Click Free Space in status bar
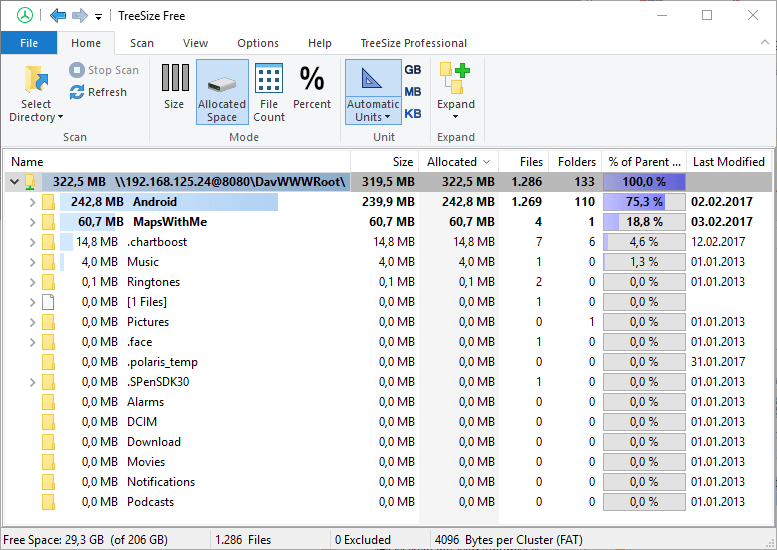Screen dimensions: 777x550 [85, 540]
